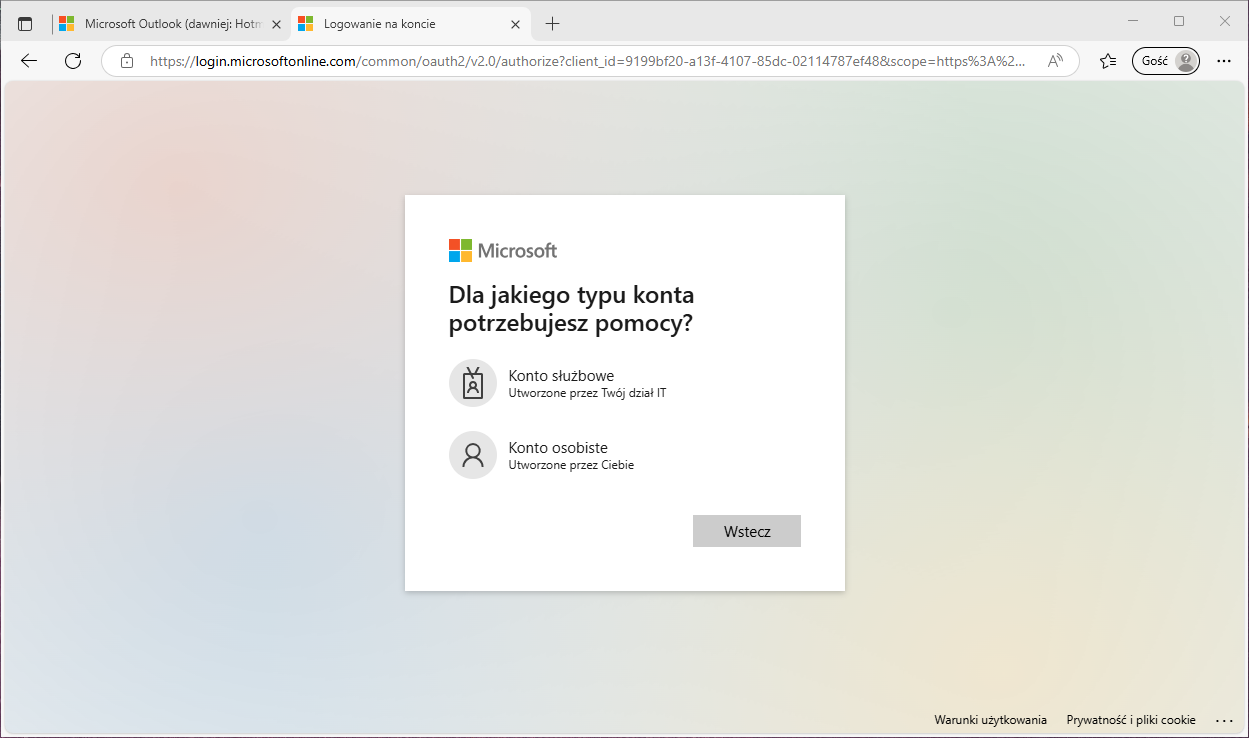Open Prywatność i pliki cookie link
The height and width of the screenshot is (738, 1249).
(1131, 720)
